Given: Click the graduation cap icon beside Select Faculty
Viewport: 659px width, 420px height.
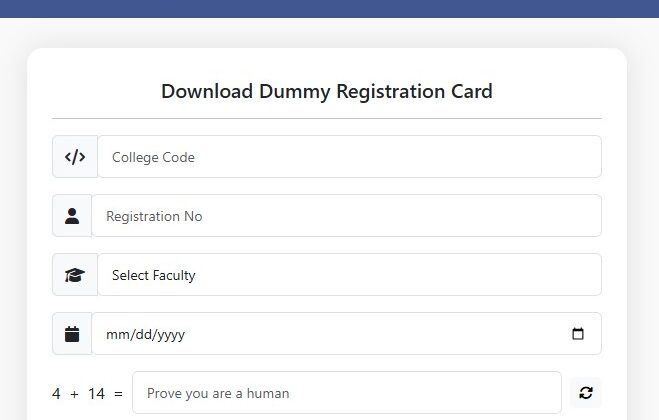Looking at the screenshot, I should tap(75, 275).
